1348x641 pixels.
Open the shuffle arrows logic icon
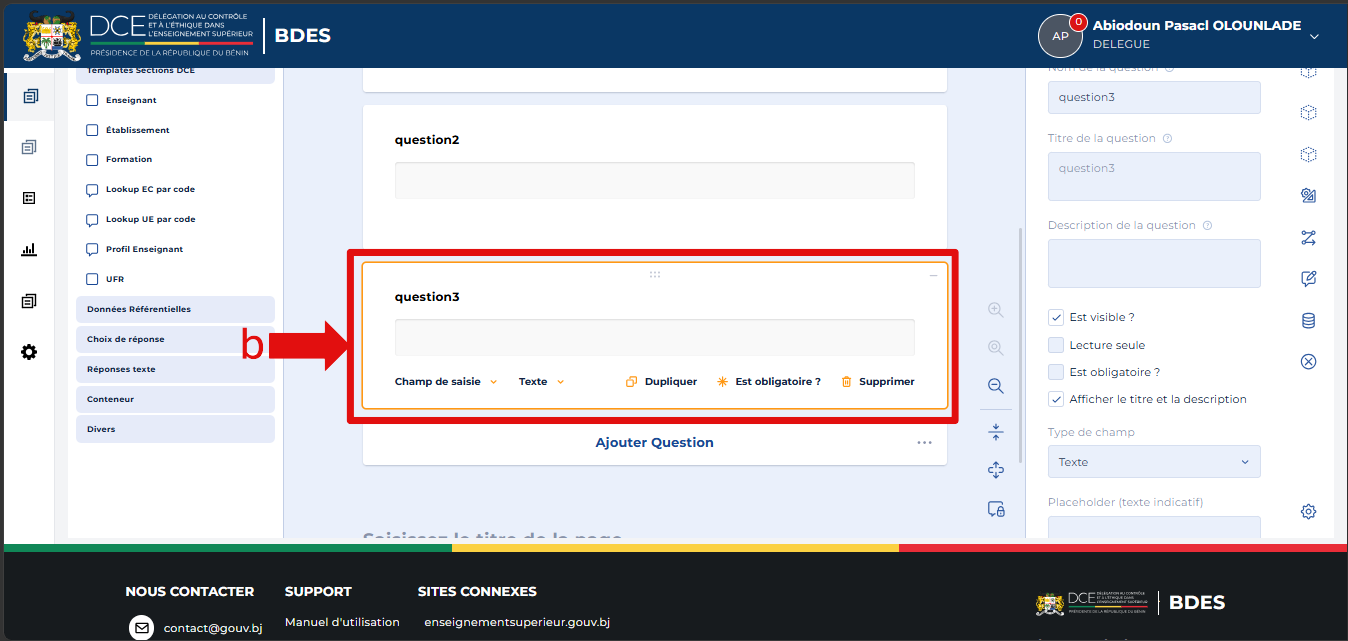click(1308, 237)
